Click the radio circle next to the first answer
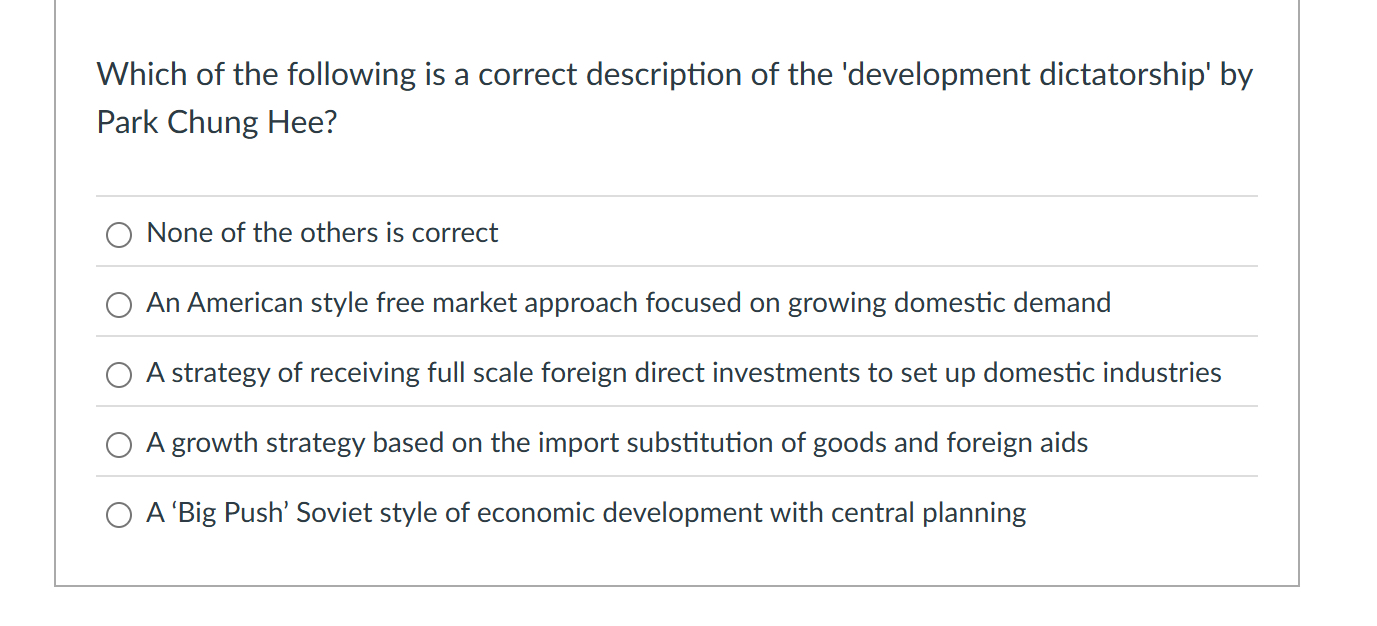Image resolution: width=1377 pixels, height=626 pixels. pos(118,234)
